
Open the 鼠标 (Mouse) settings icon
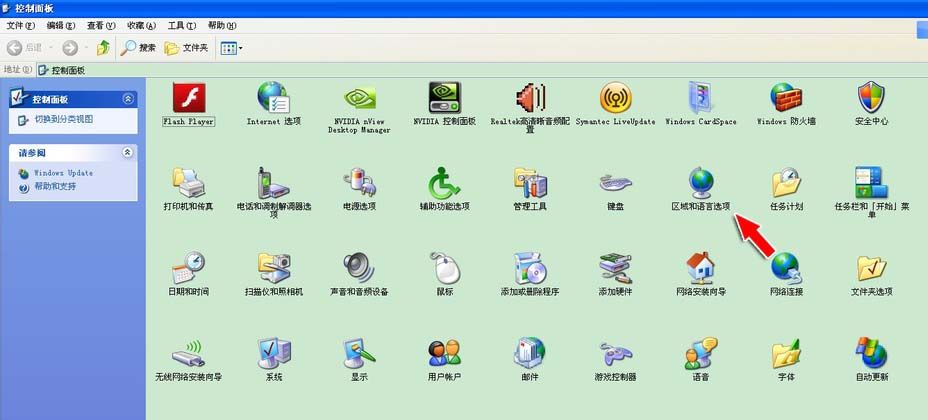coord(444,270)
